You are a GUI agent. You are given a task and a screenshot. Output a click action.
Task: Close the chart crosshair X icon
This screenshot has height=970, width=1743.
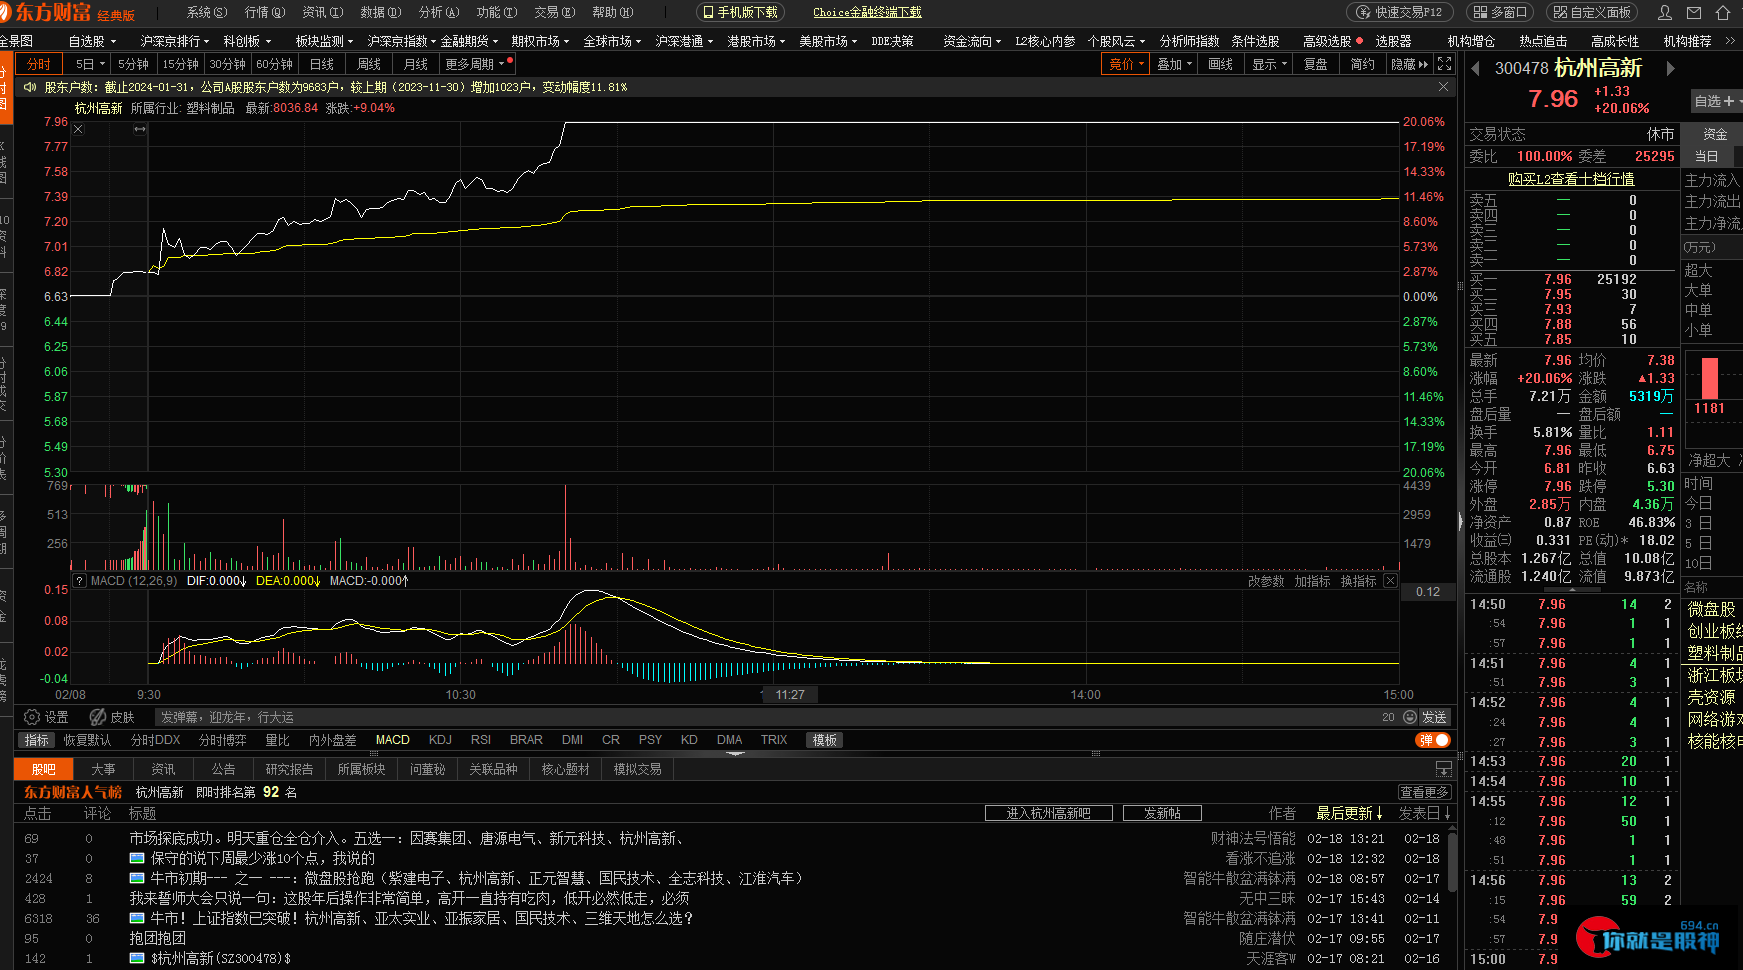click(x=78, y=129)
